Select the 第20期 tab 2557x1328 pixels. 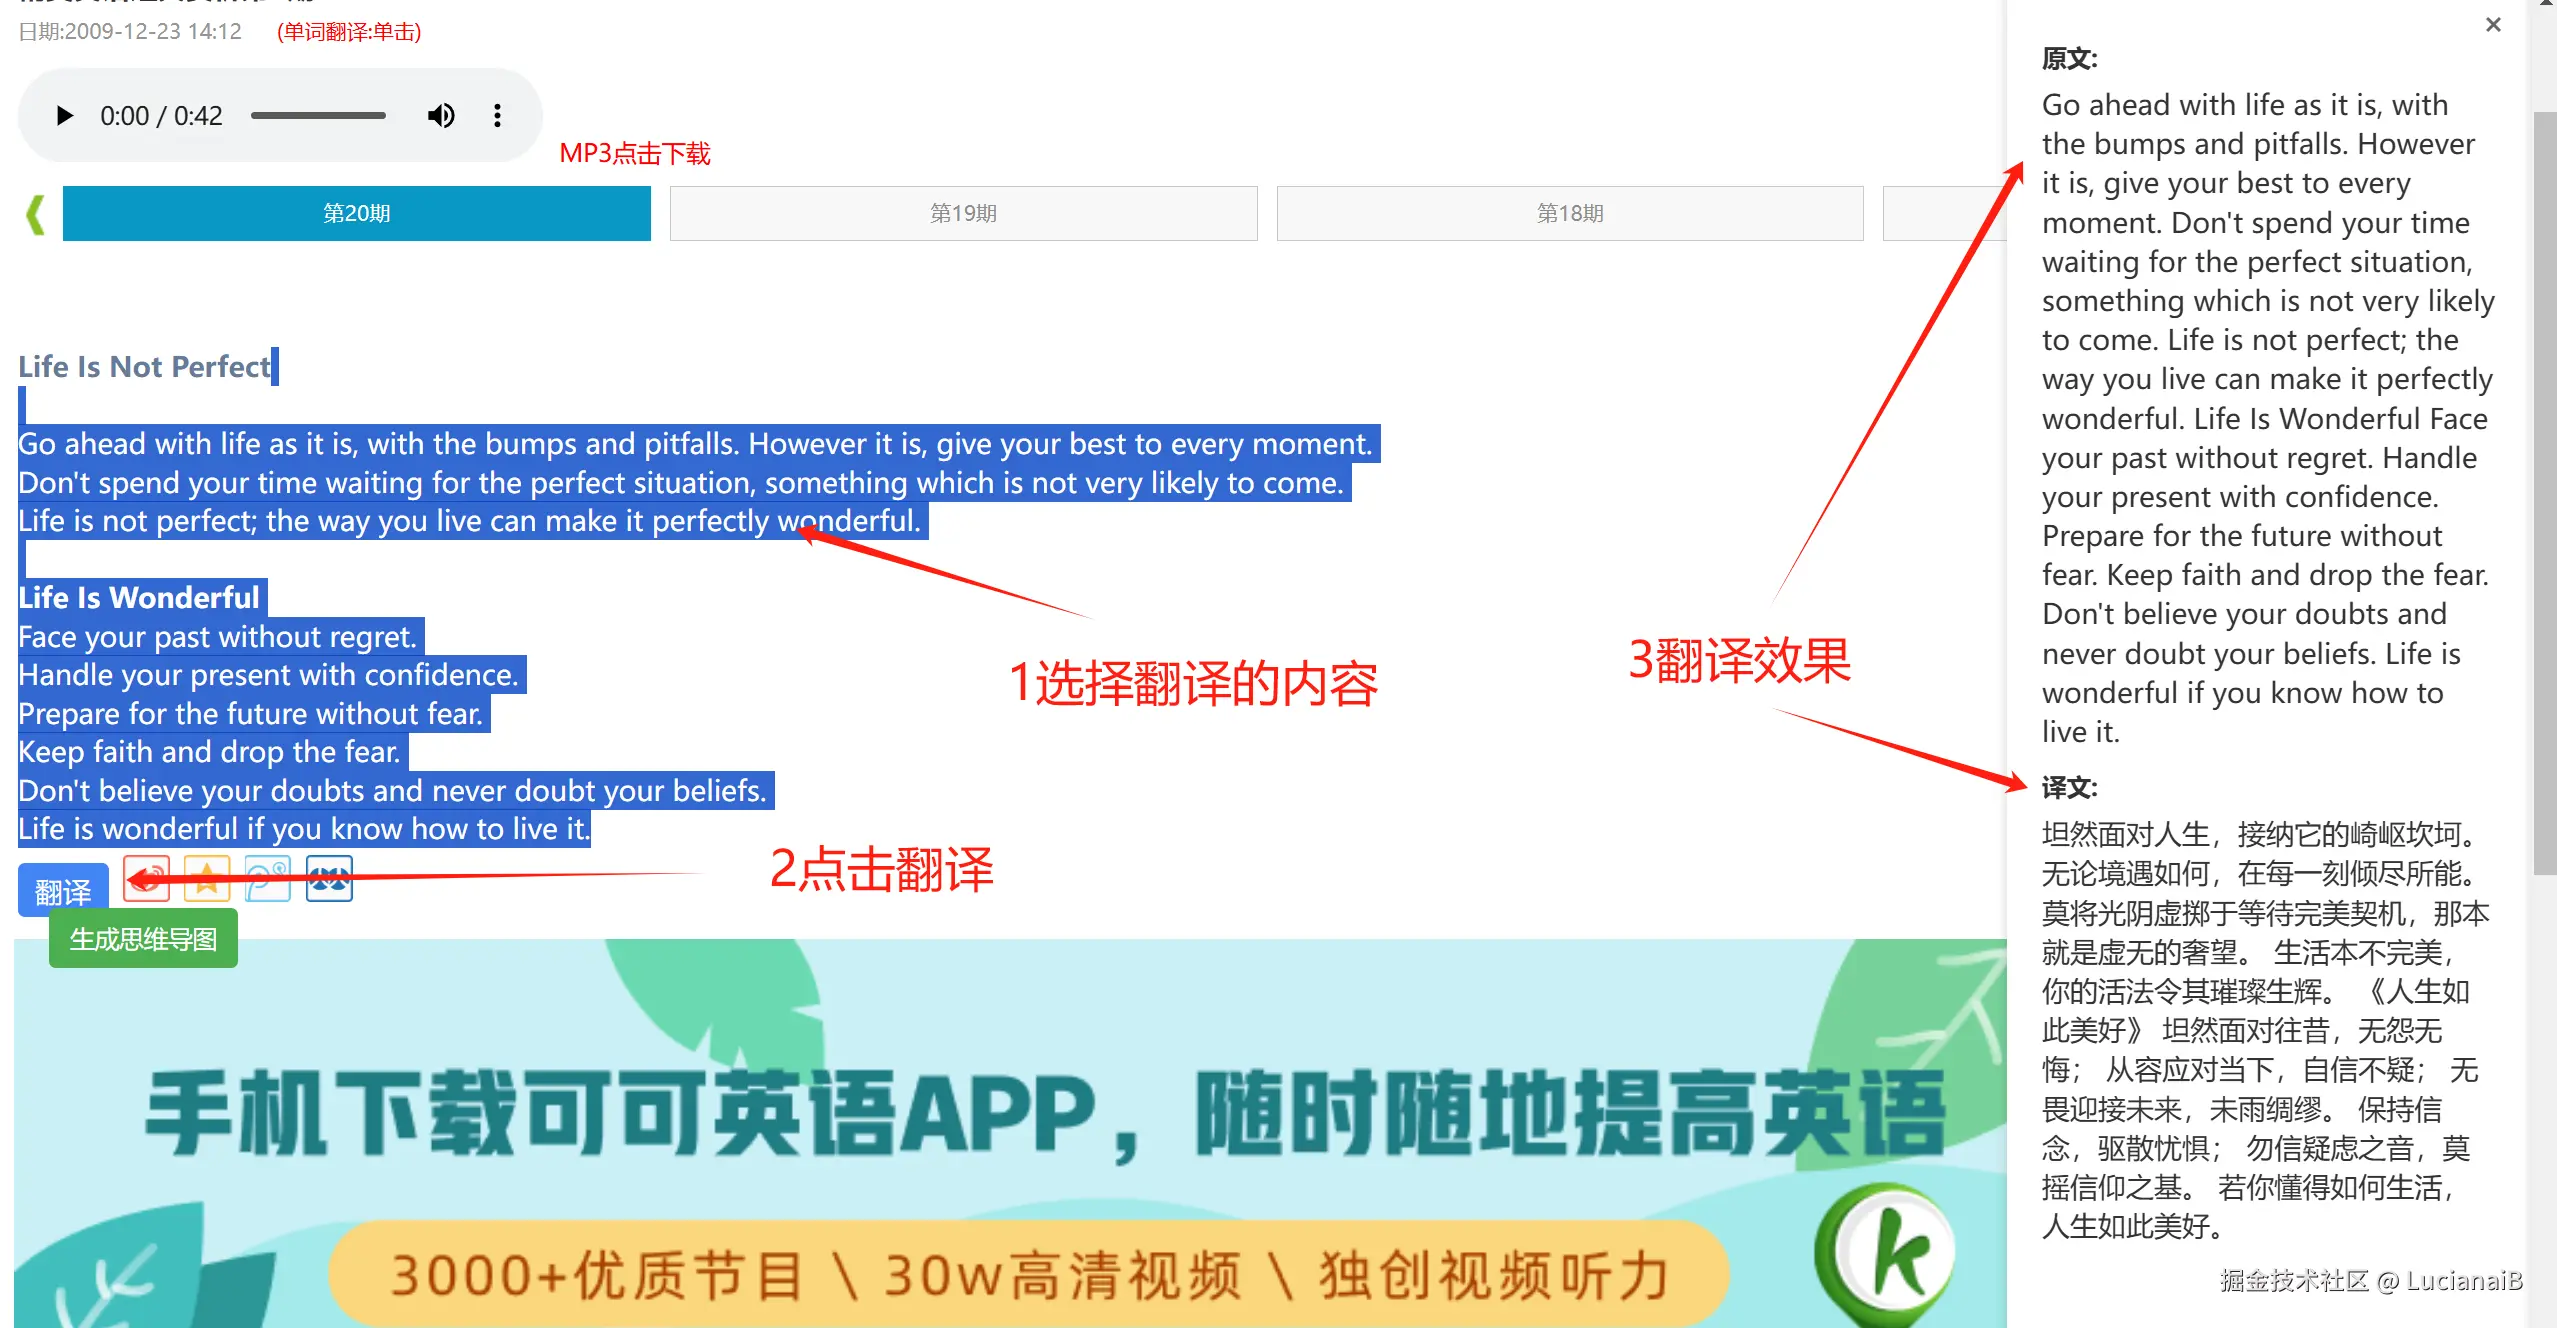pyautogui.click(x=356, y=213)
